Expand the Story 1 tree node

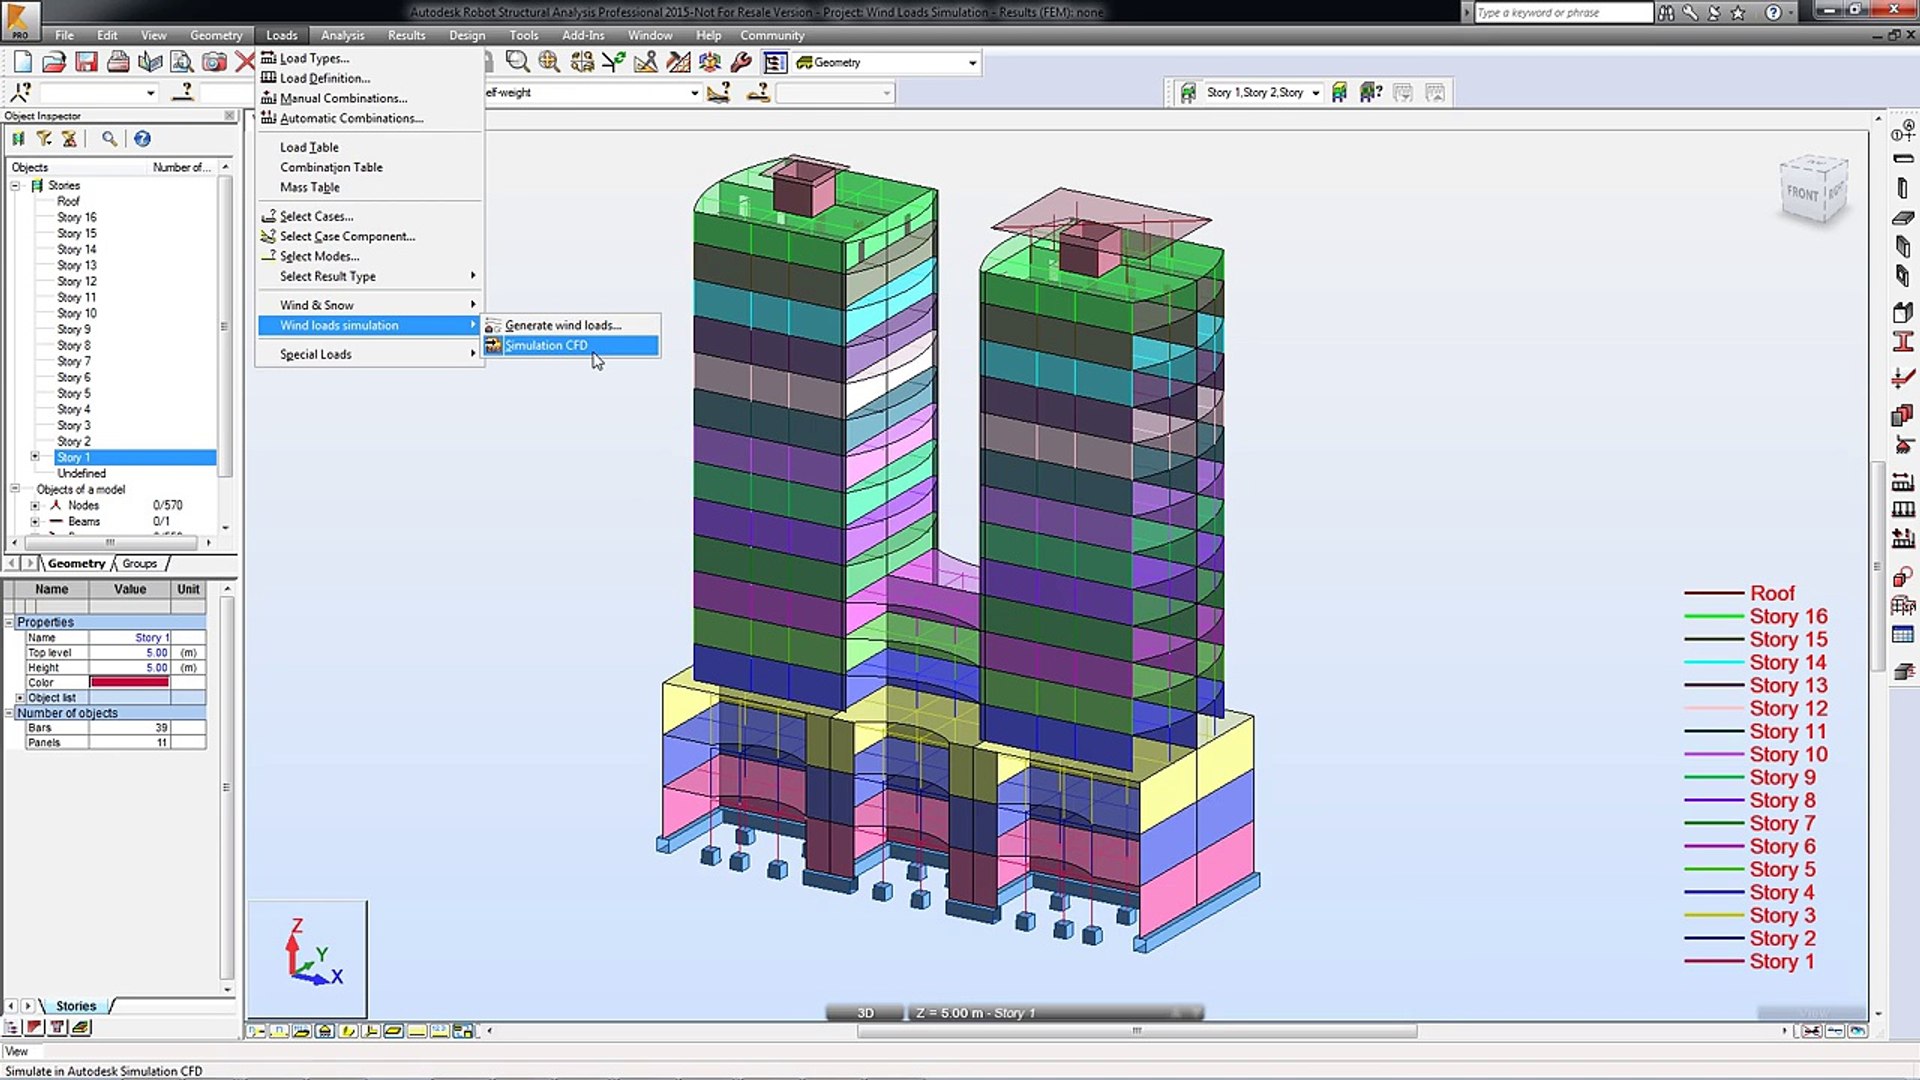[35, 457]
